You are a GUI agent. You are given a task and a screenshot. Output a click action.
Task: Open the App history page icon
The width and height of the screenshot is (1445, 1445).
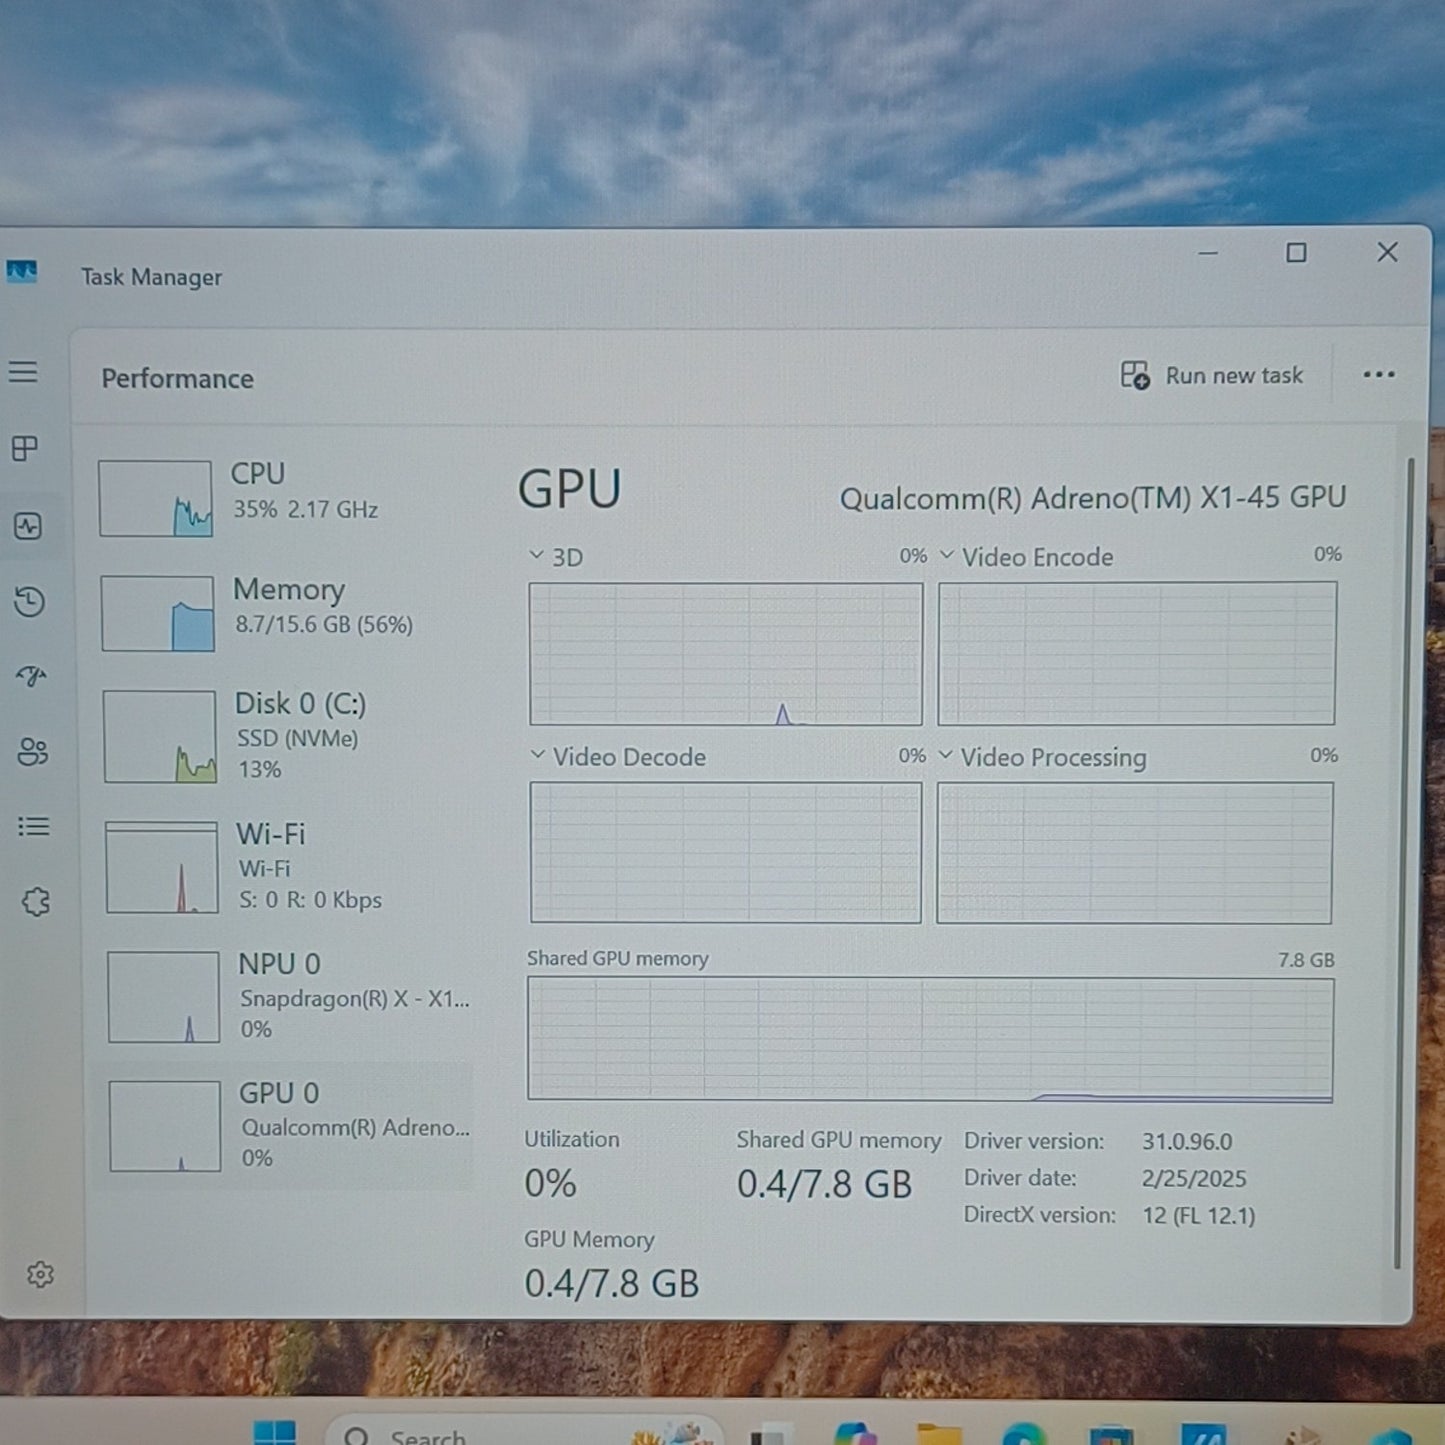(x=29, y=601)
